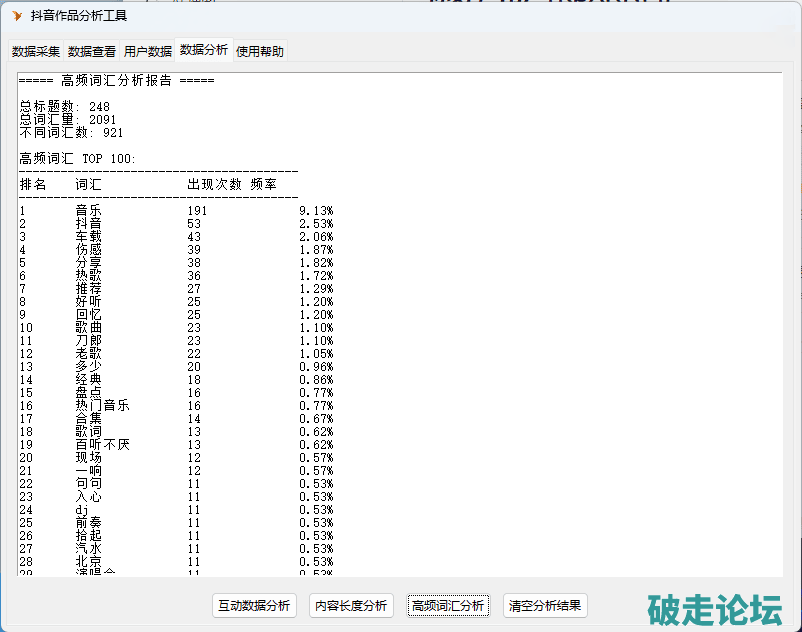This screenshot has width=802, height=632.
Task: Run 互动数据分析 with the bottom button
Action: (x=255, y=605)
